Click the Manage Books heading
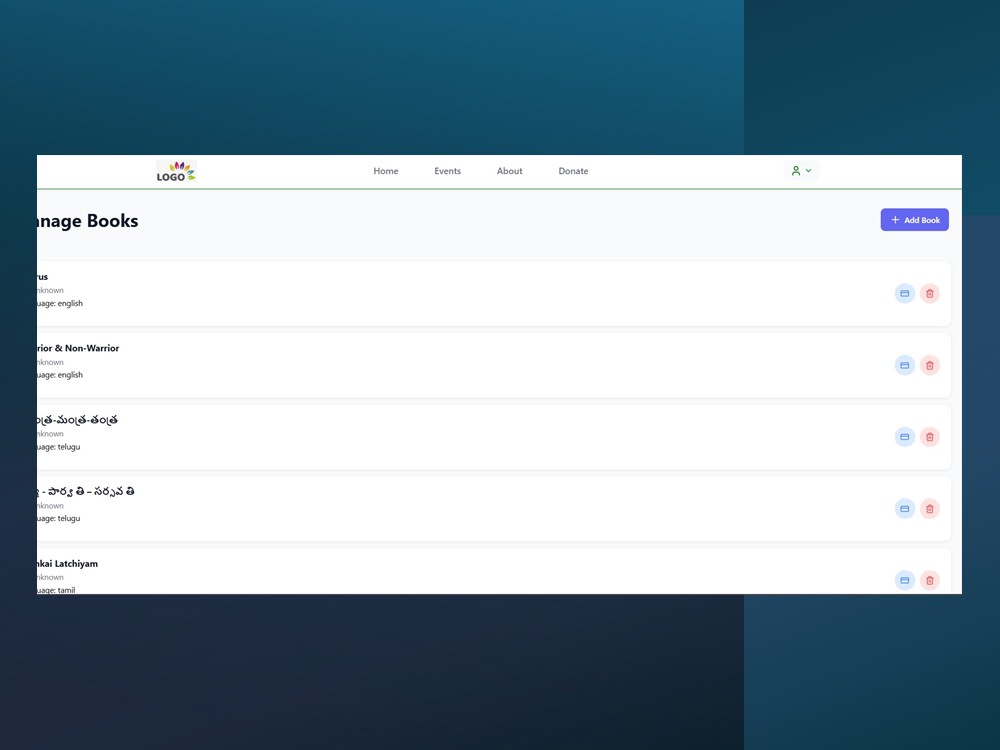Image resolution: width=1000 pixels, height=750 pixels. pyautogui.click(x=88, y=221)
